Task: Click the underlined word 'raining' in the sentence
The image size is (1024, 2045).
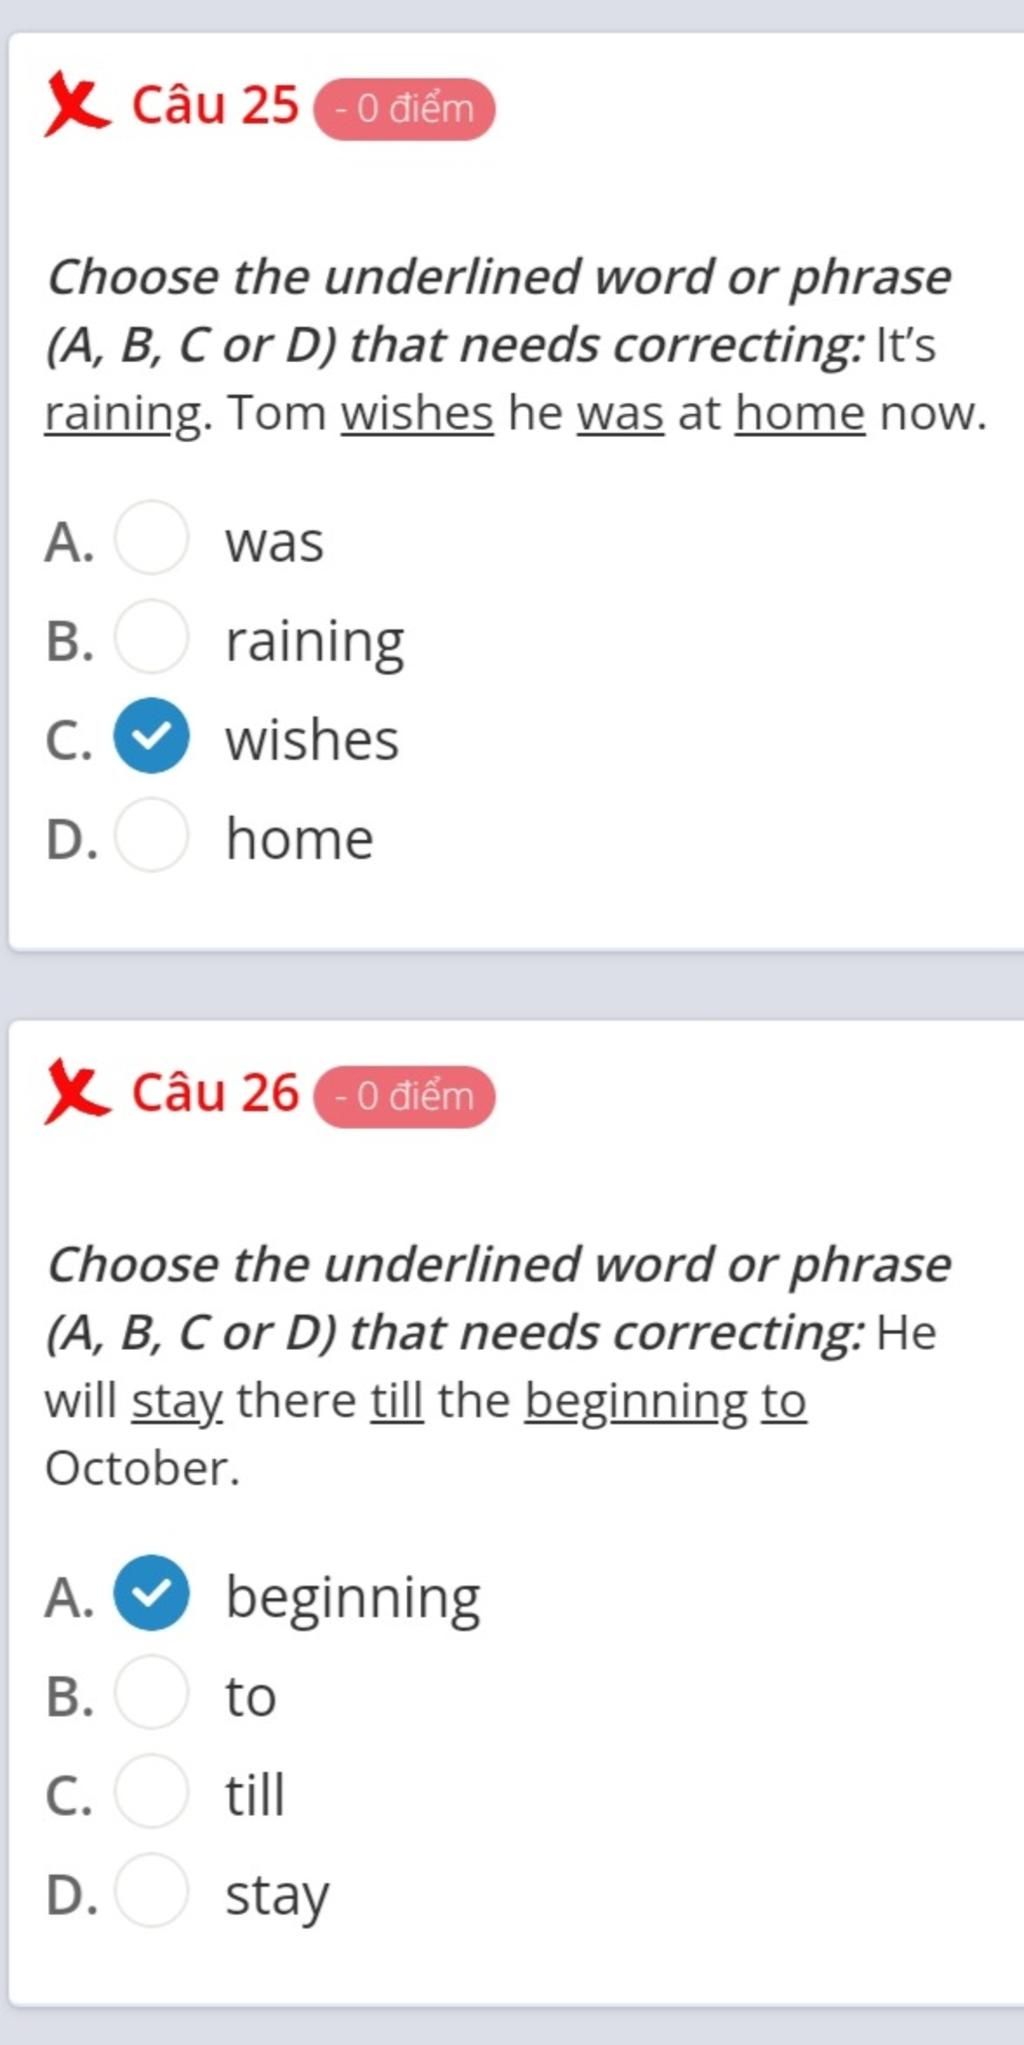Action: pos(123,414)
